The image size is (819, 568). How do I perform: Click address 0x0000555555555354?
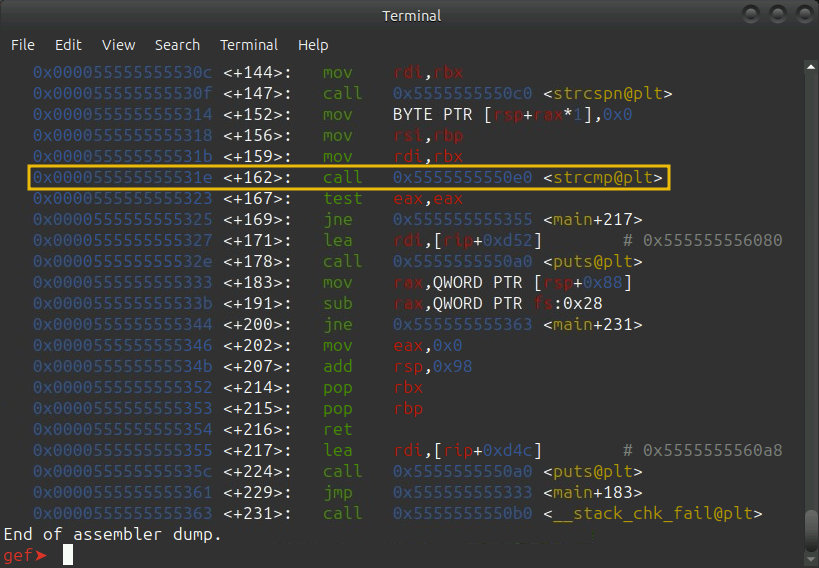click(x=123, y=430)
